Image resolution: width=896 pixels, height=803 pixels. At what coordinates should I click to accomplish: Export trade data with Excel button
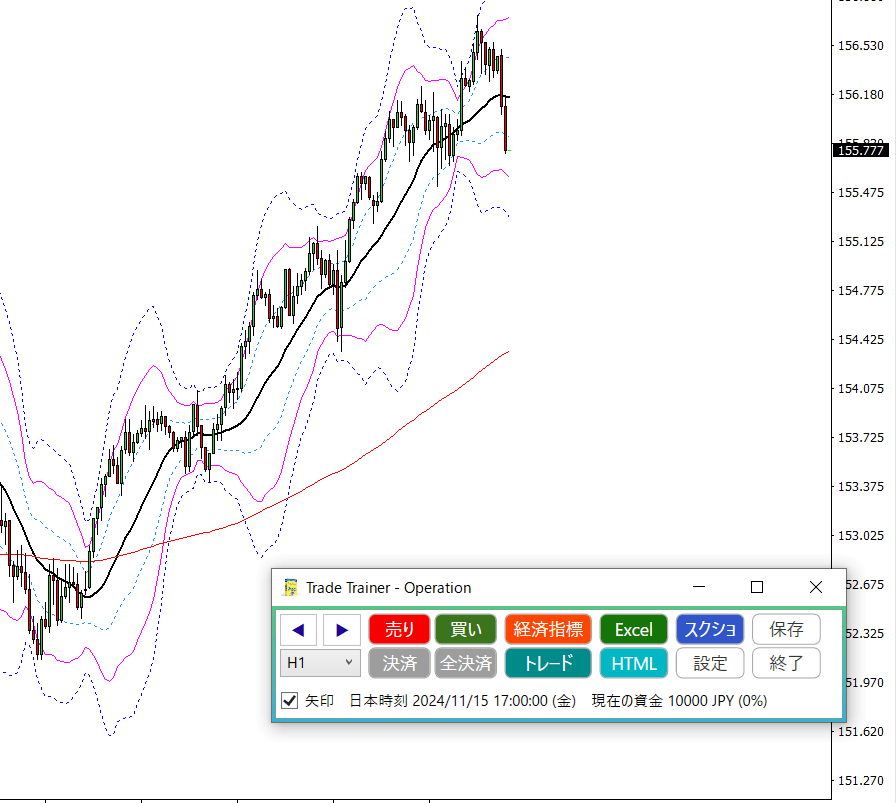[x=633, y=629]
